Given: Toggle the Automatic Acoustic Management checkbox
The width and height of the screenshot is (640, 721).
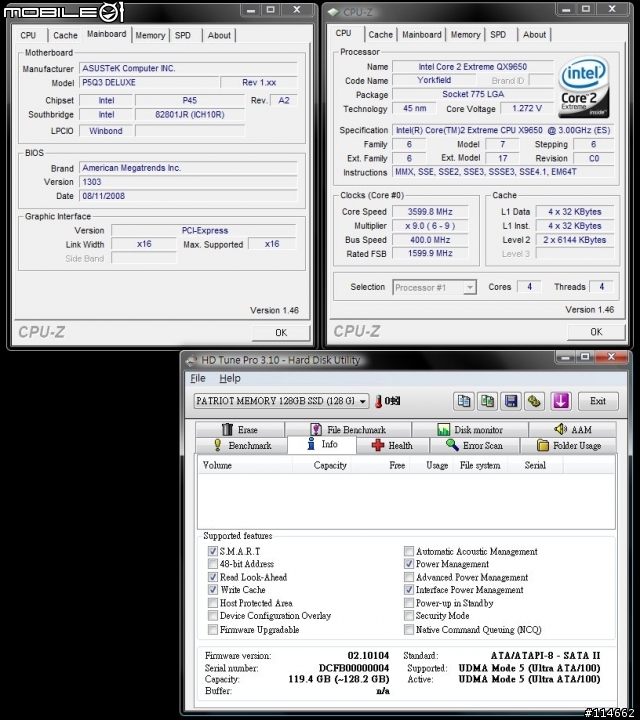Looking at the screenshot, I should (409, 551).
